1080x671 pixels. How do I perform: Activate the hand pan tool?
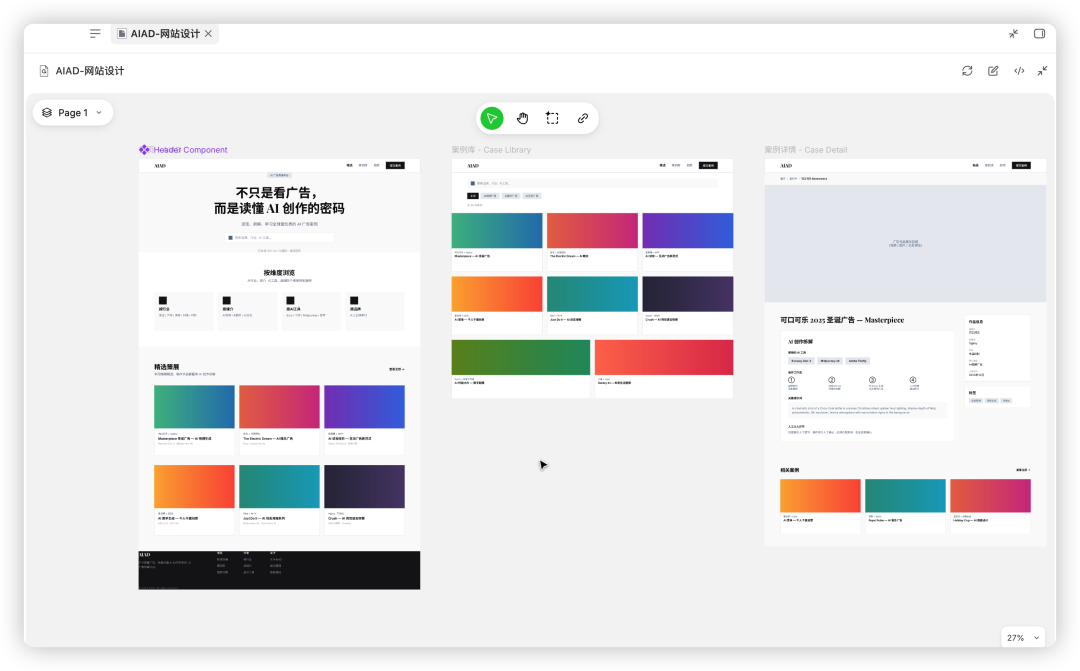coord(523,118)
